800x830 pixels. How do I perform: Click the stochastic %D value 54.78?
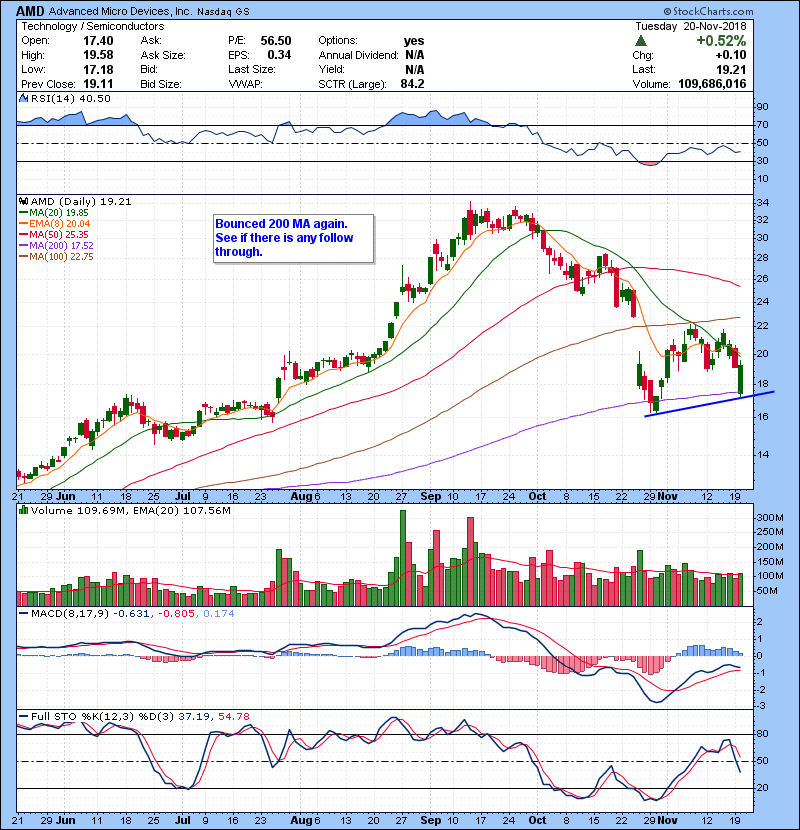(233, 717)
